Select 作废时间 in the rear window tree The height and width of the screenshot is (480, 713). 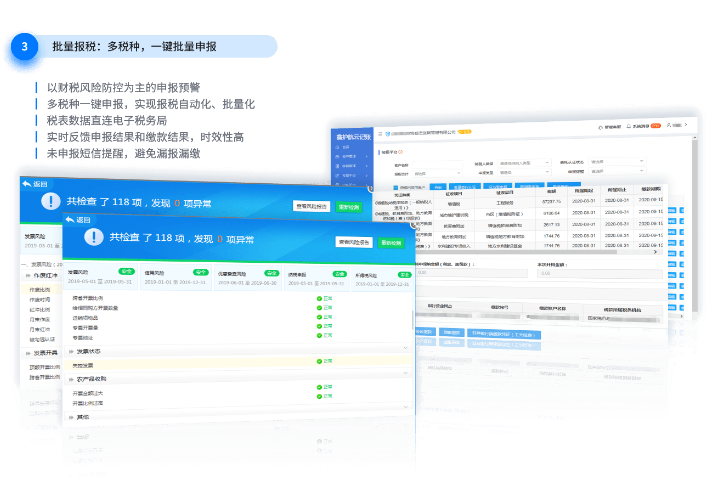(40, 300)
